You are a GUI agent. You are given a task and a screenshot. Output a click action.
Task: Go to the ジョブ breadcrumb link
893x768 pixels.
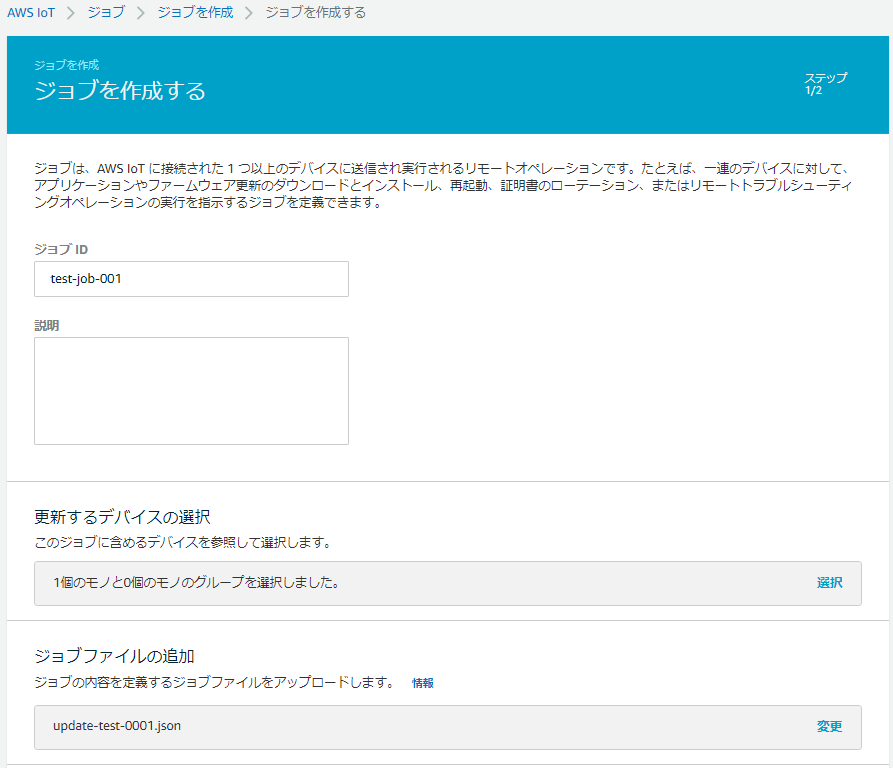coord(106,13)
